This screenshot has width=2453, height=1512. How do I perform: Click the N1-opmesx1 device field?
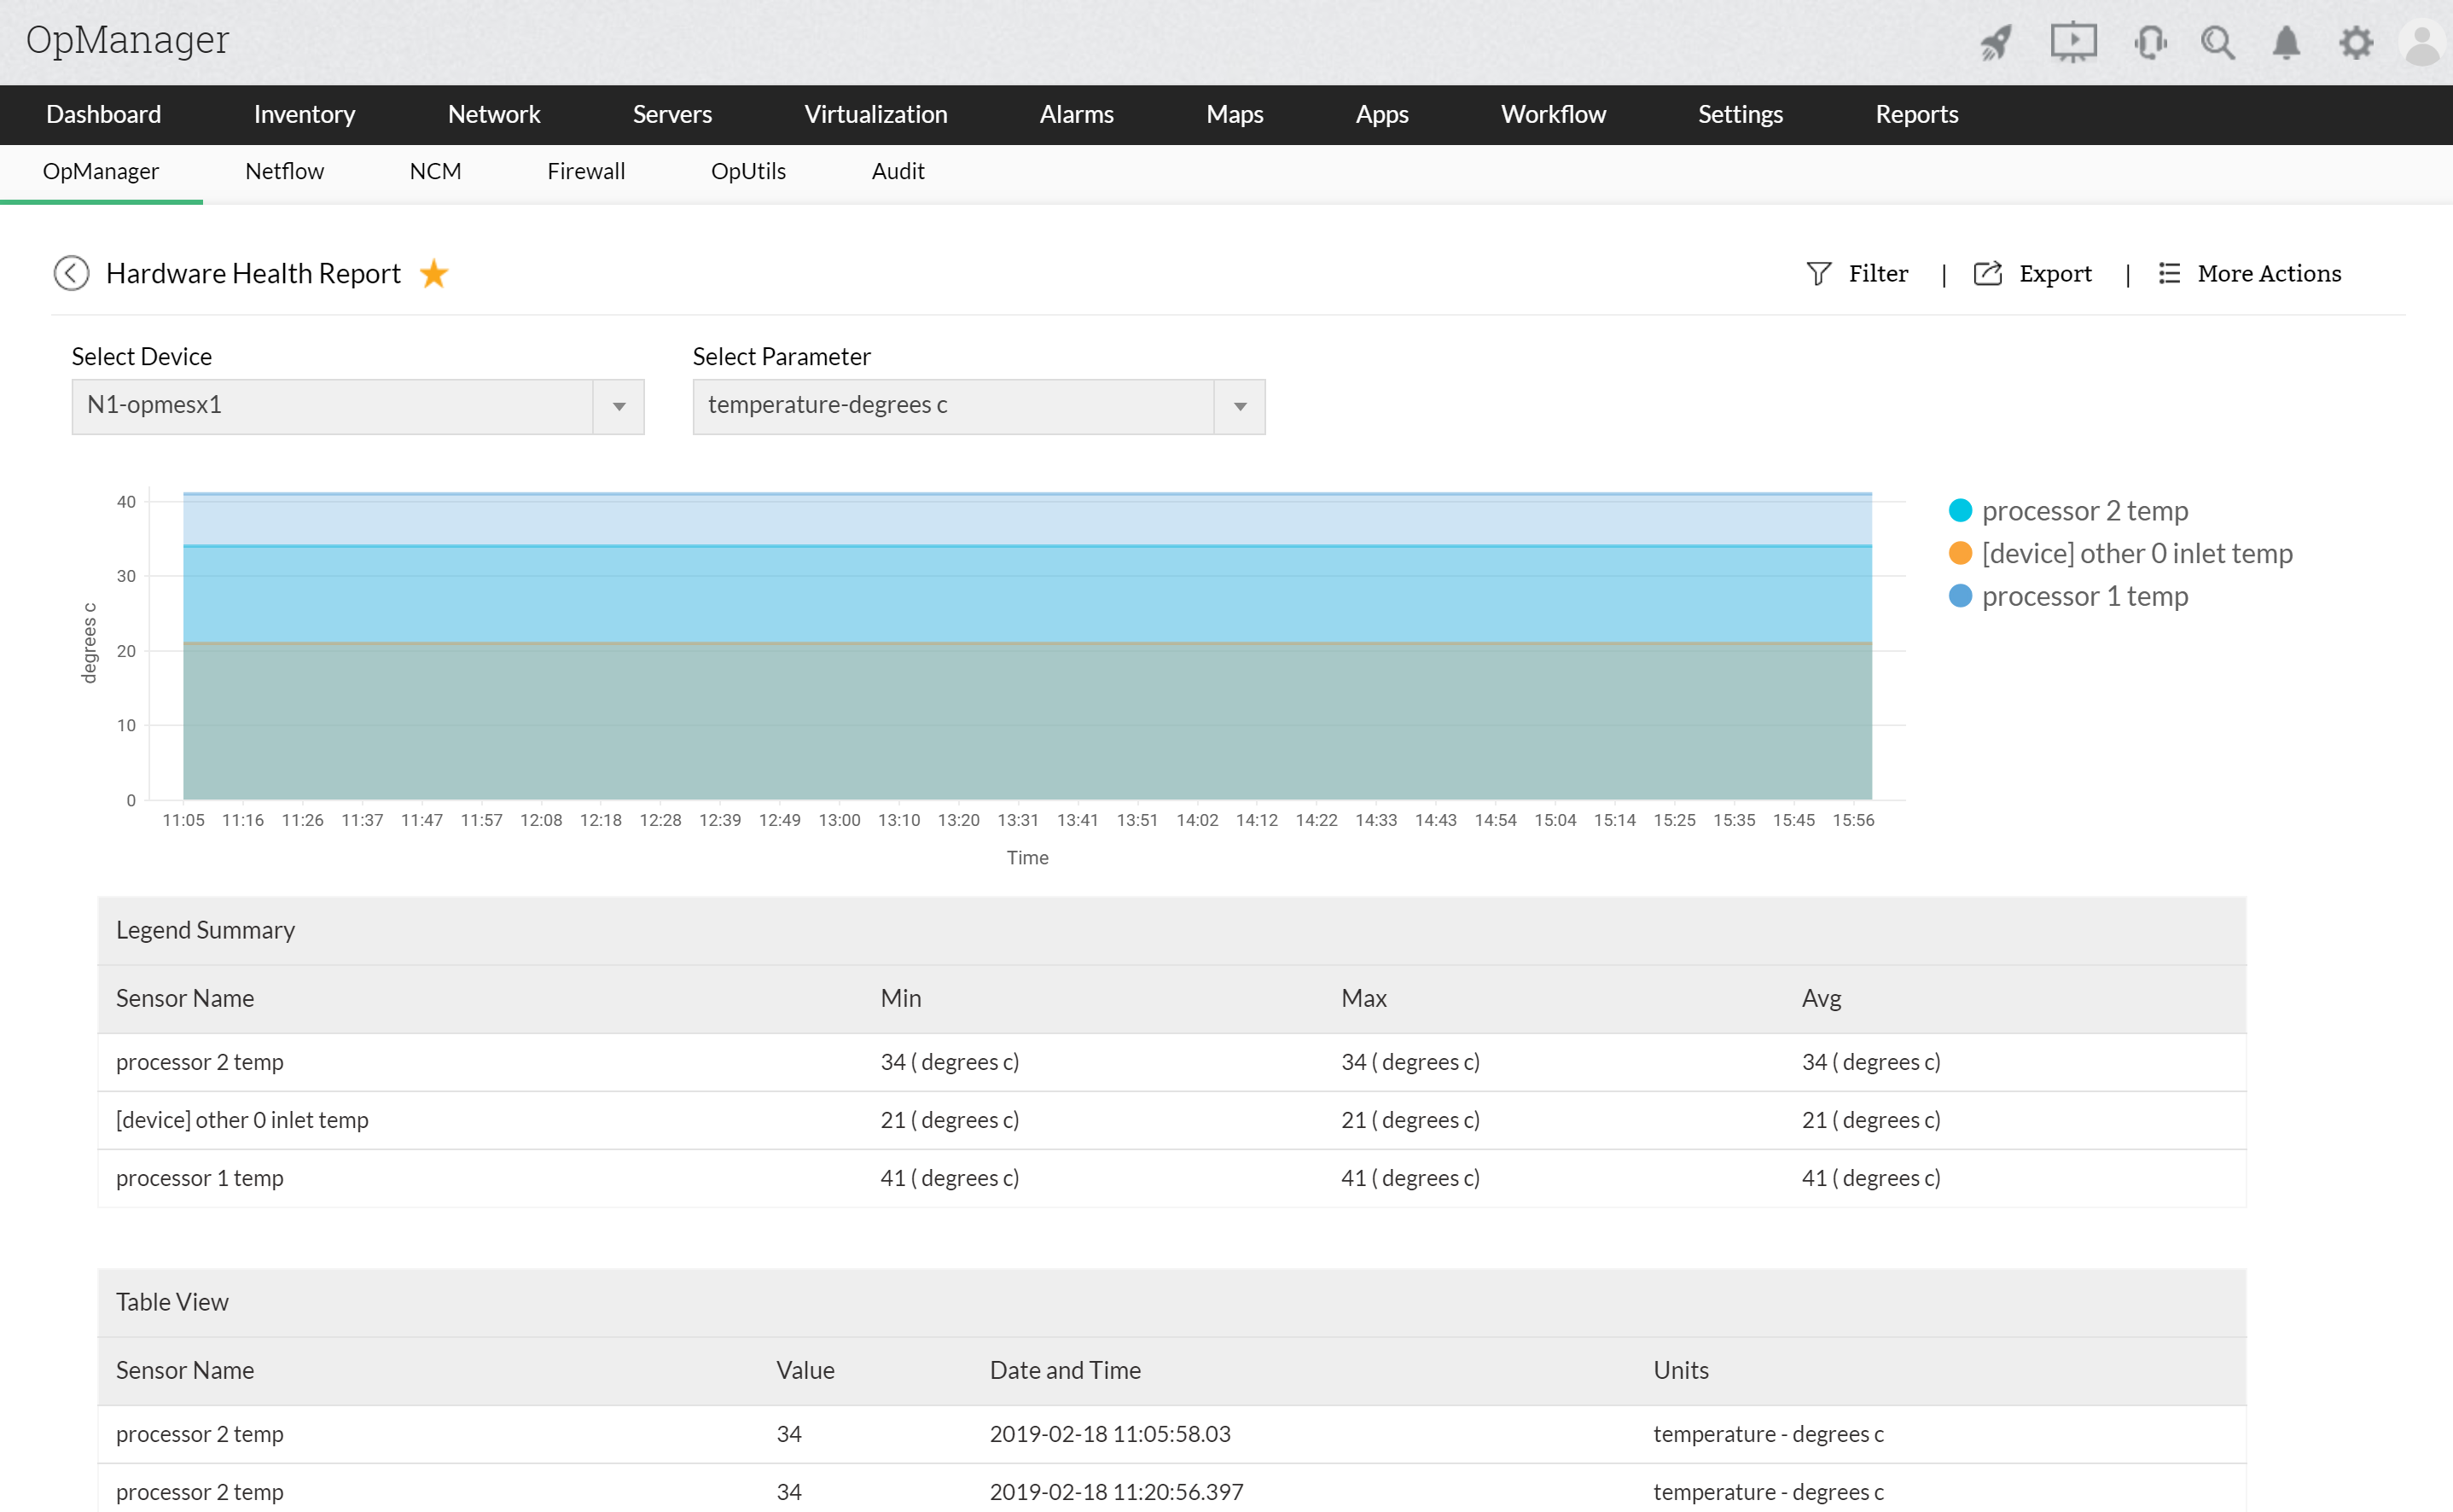(332, 406)
